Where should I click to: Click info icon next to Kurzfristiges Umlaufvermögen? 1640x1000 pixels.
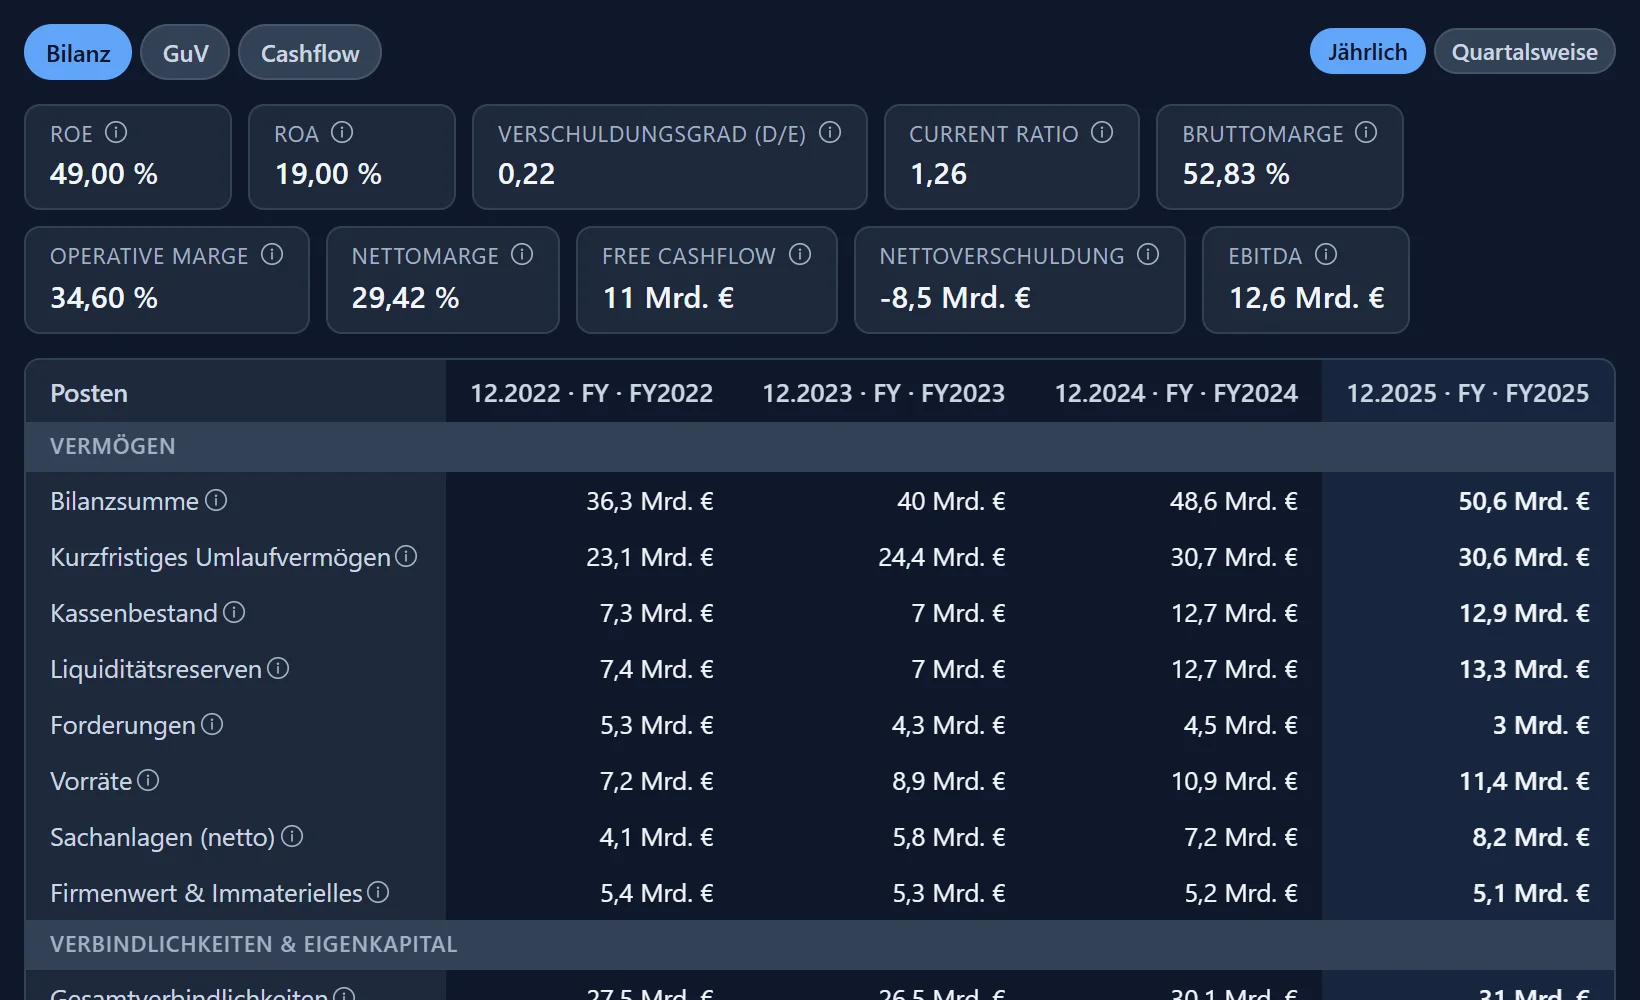[406, 556]
